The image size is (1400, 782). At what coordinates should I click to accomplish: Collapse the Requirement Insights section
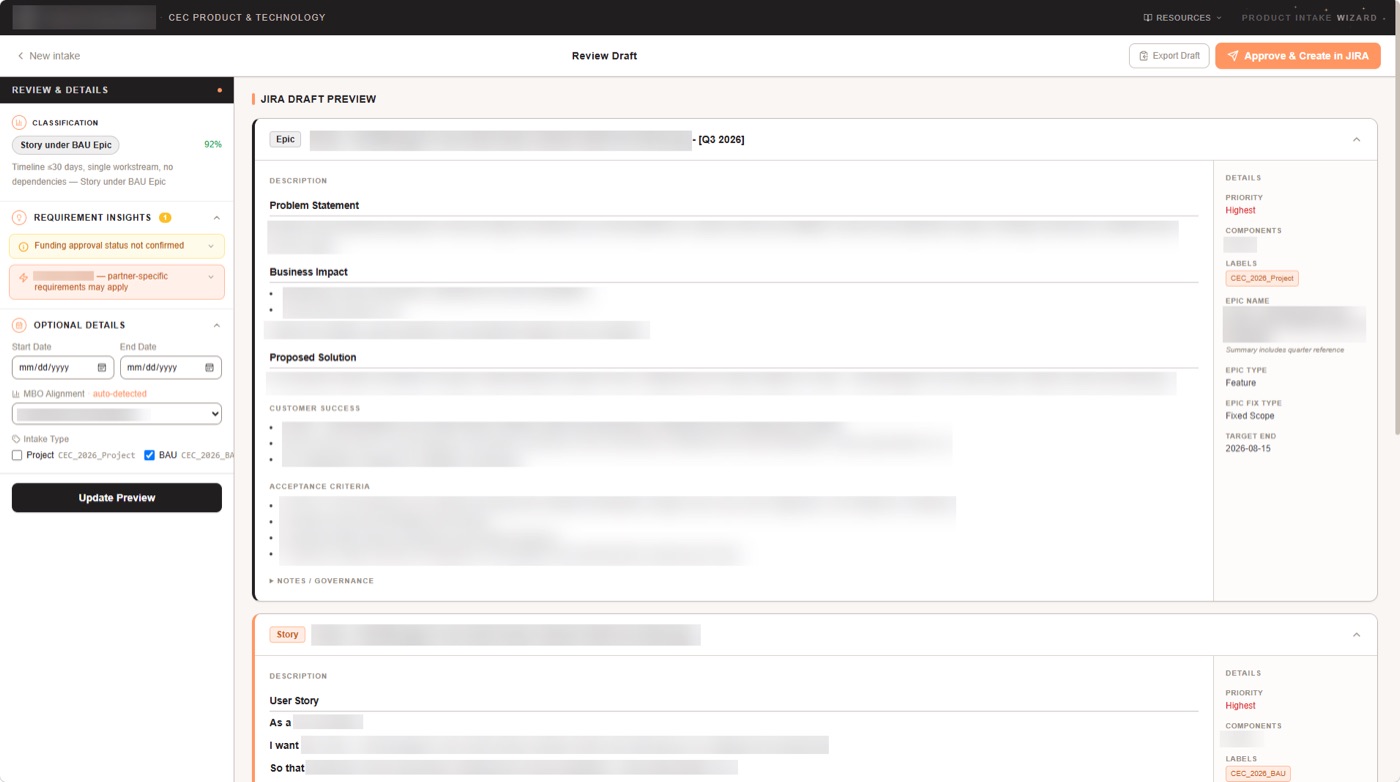pos(216,217)
